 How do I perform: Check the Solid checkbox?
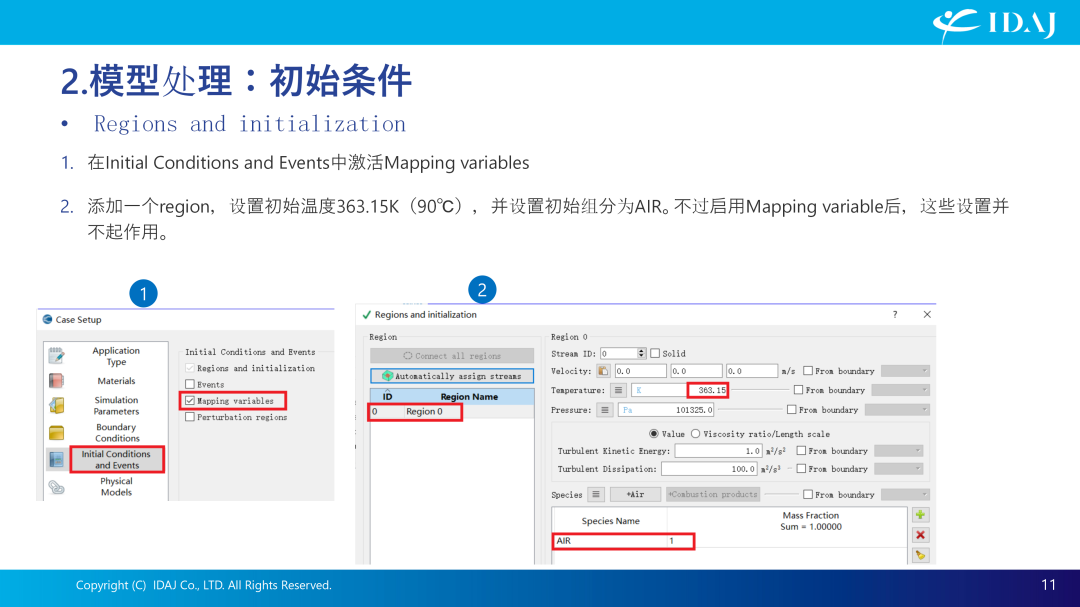coord(655,353)
